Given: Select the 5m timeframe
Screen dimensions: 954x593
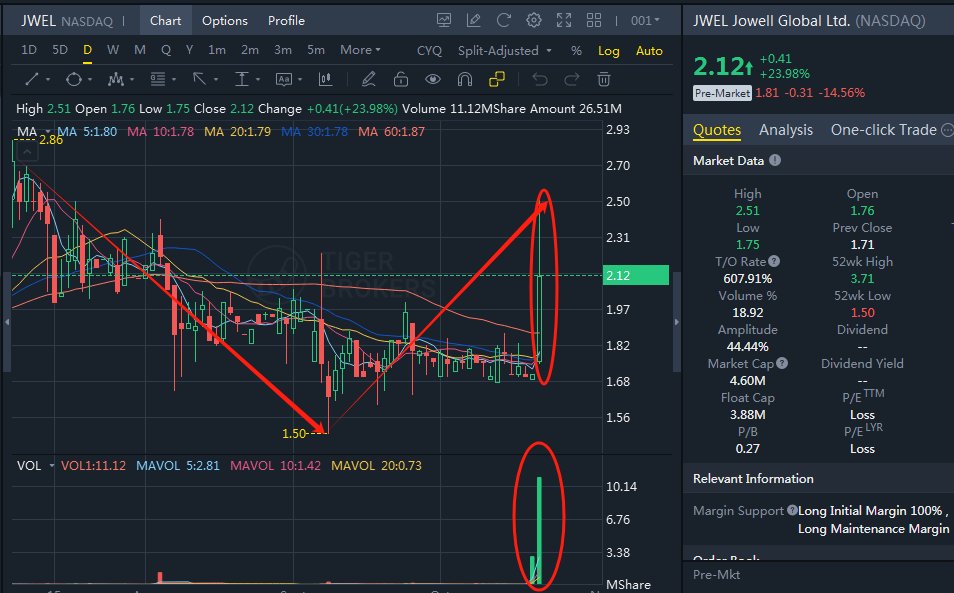Looking at the screenshot, I should point(316,50).
